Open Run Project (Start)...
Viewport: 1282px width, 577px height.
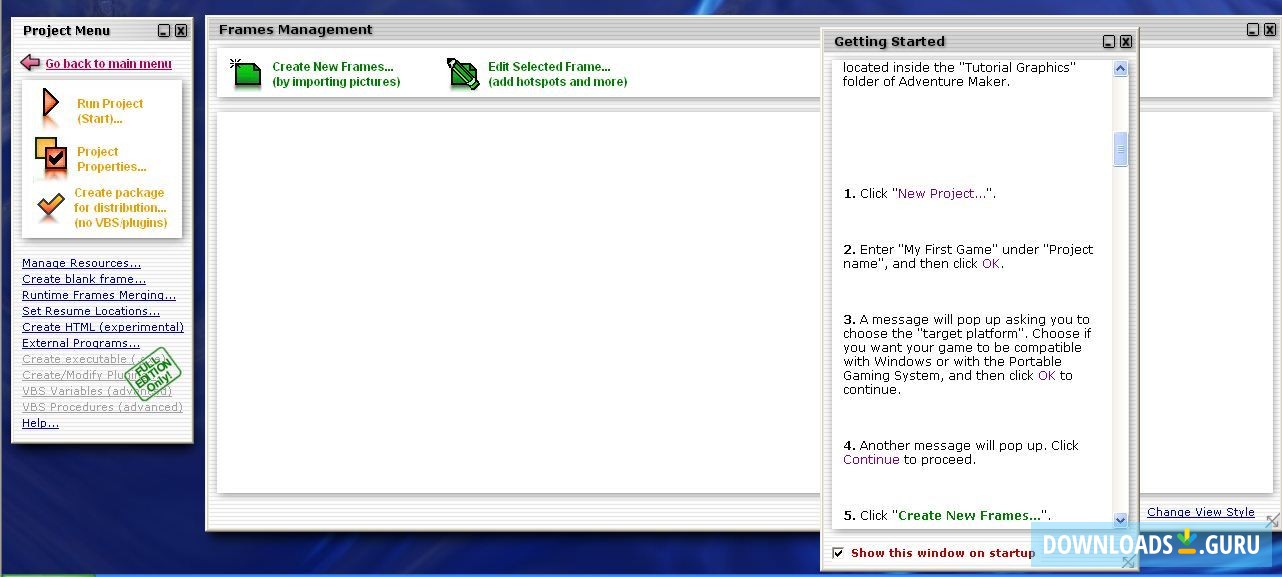tap(110, 111)
